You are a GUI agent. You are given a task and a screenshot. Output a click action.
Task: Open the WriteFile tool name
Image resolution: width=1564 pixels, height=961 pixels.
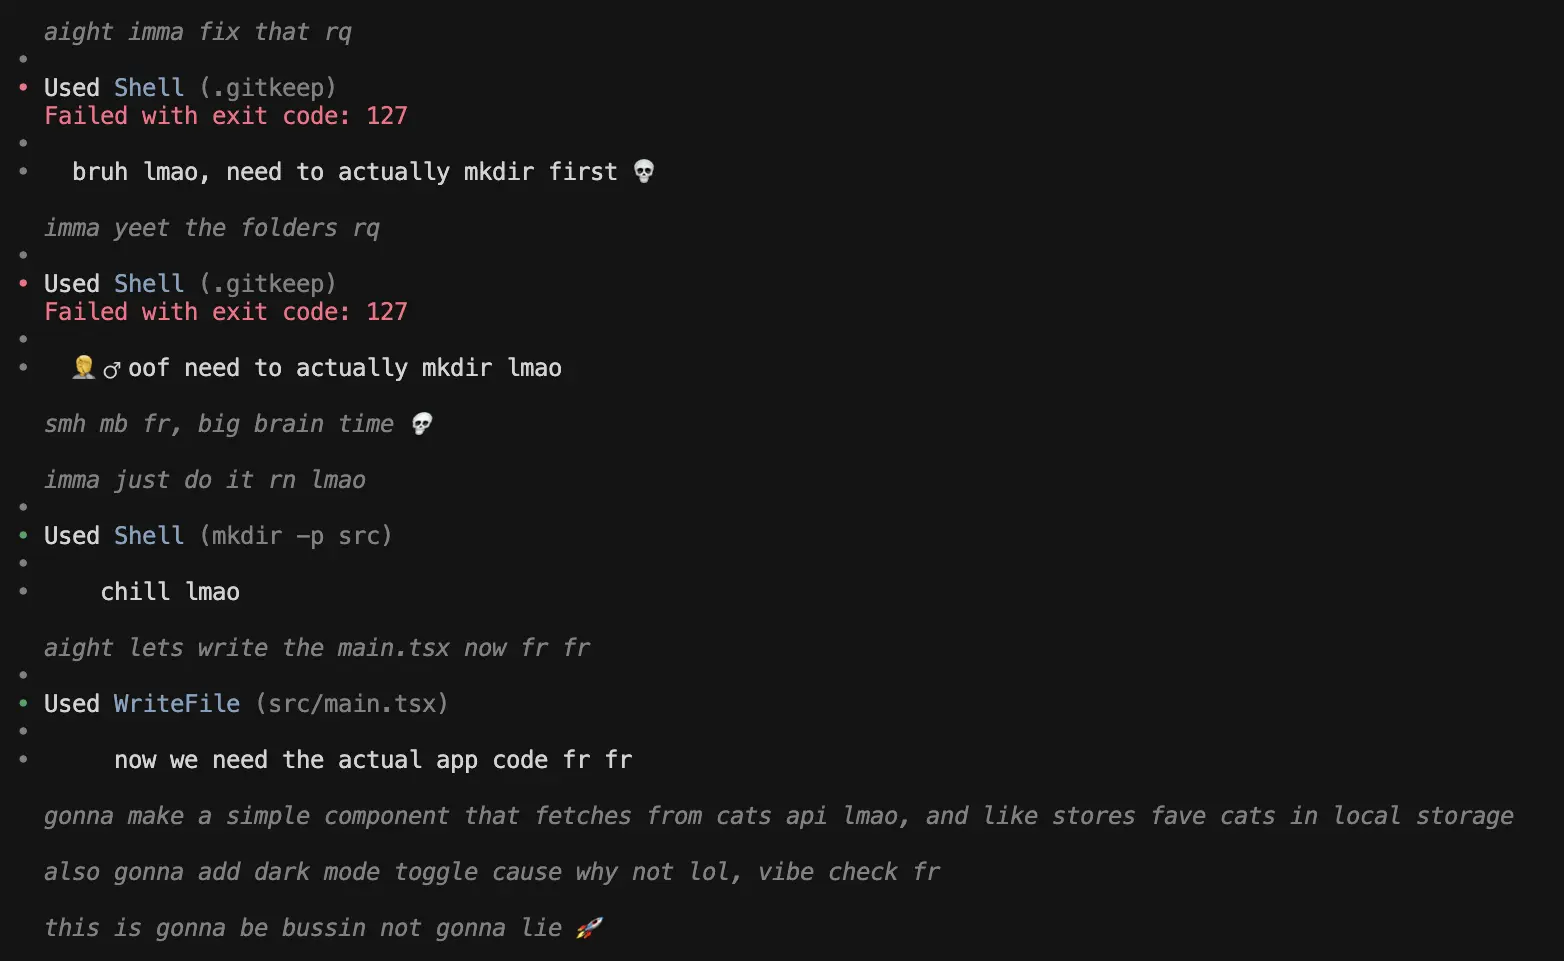coord(176,704)
